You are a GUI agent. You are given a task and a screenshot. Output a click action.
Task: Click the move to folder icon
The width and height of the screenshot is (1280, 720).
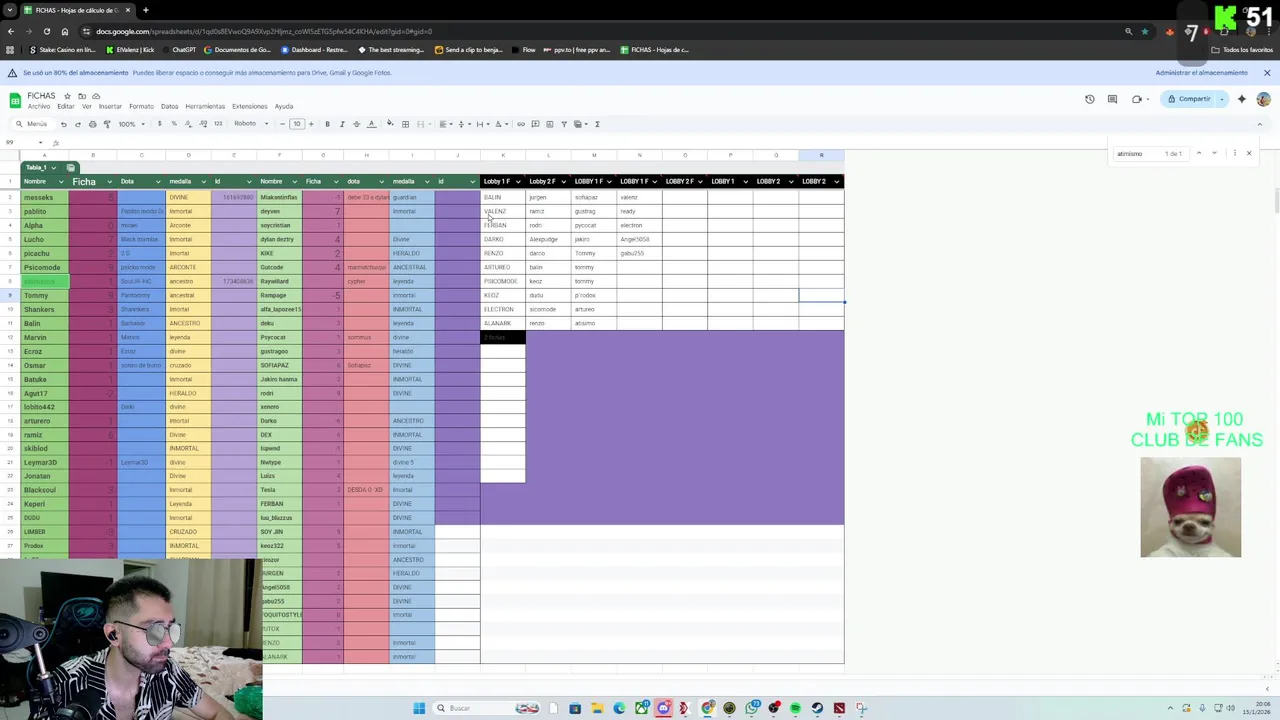(82, 96)
